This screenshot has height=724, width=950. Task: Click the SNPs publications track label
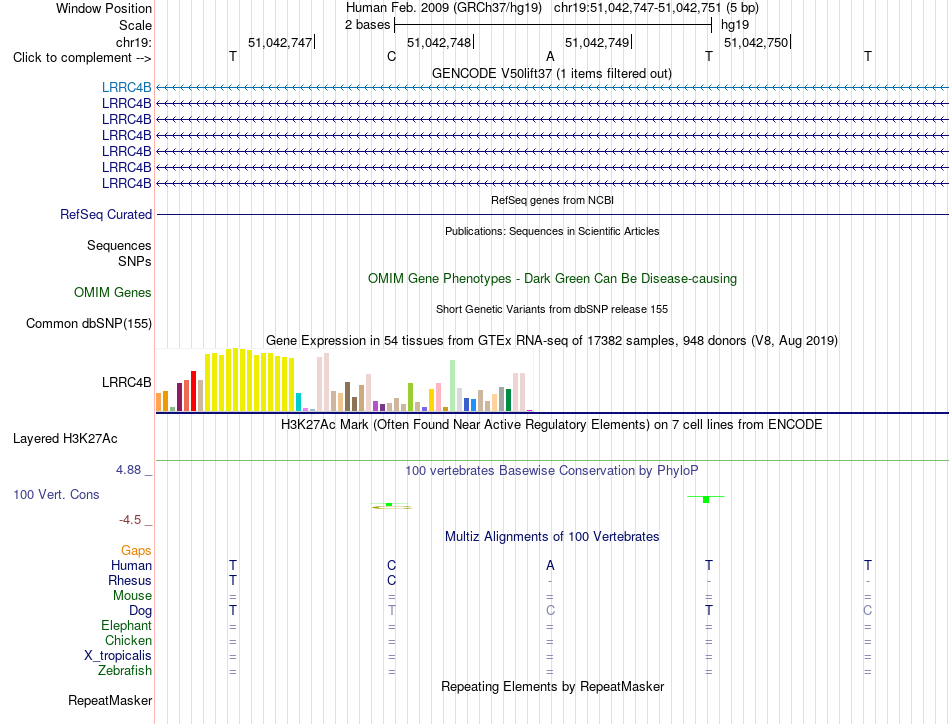[135, 261]
